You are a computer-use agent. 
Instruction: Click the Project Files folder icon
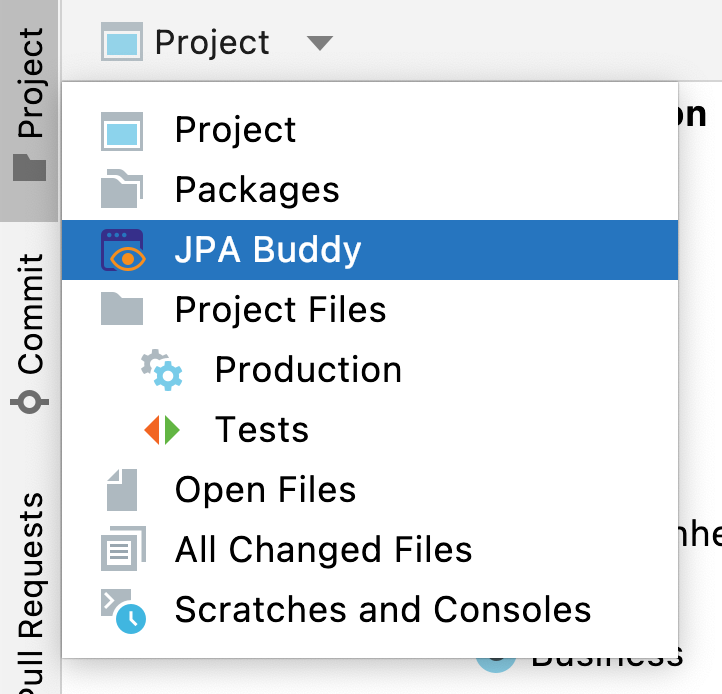(122, 310)
